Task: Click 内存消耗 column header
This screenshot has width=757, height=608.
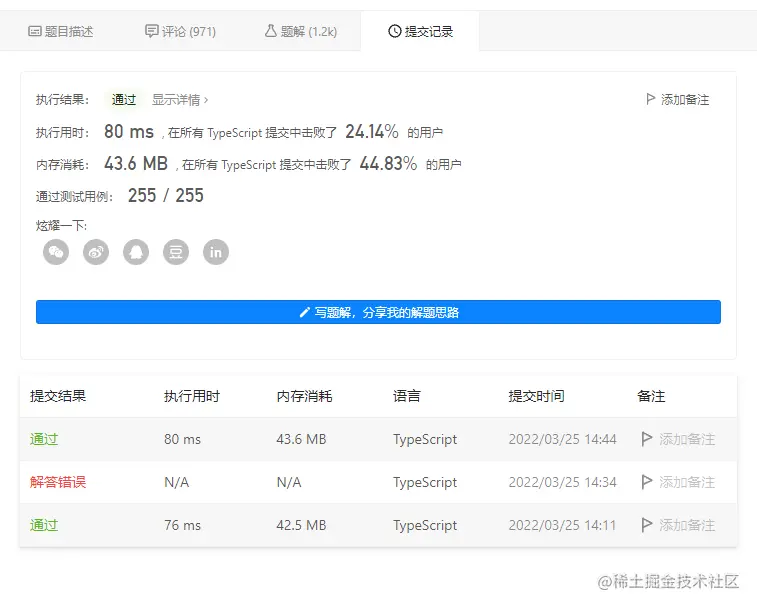Action: click(304, 396)
